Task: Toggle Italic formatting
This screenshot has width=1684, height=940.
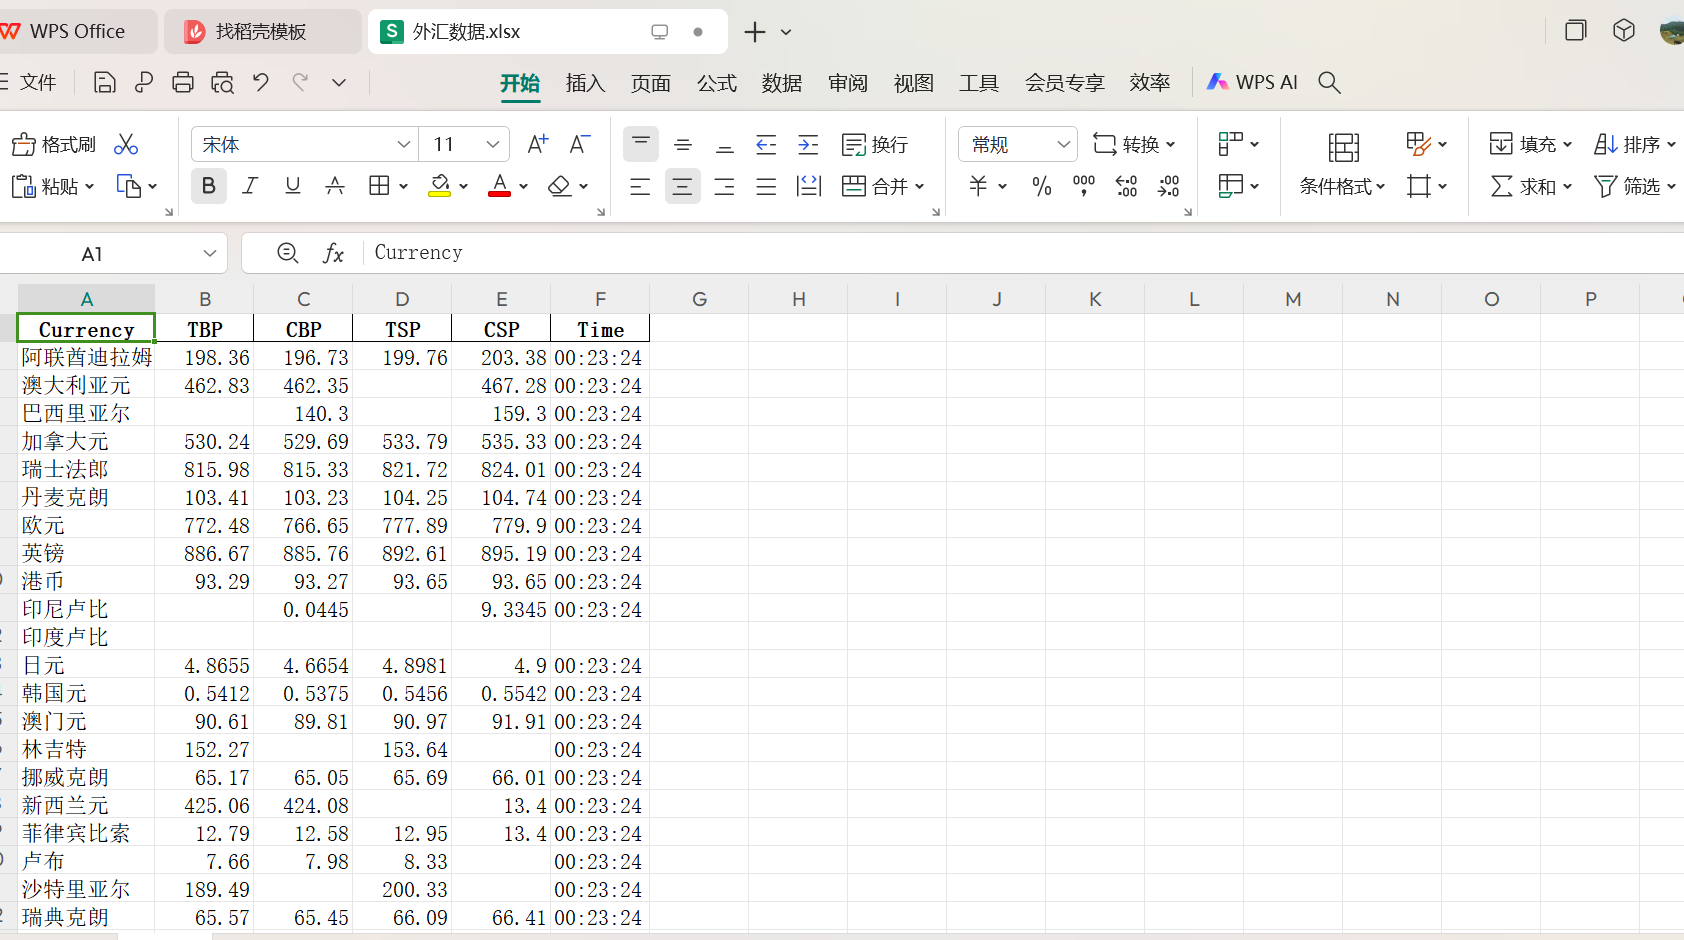Action: coord(250,186)
